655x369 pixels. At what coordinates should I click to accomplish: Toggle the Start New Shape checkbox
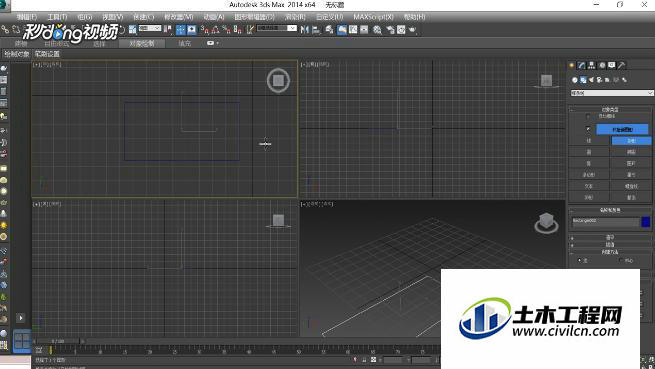point(588,129)
